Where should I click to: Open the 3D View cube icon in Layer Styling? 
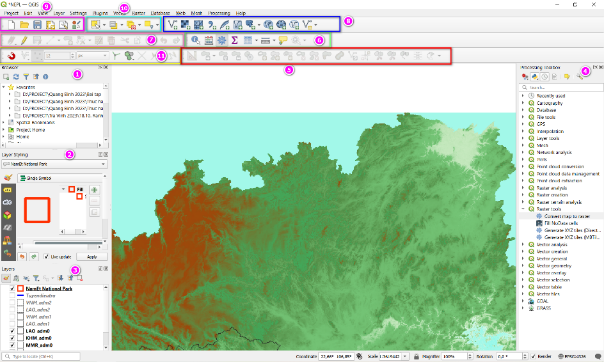7,215
